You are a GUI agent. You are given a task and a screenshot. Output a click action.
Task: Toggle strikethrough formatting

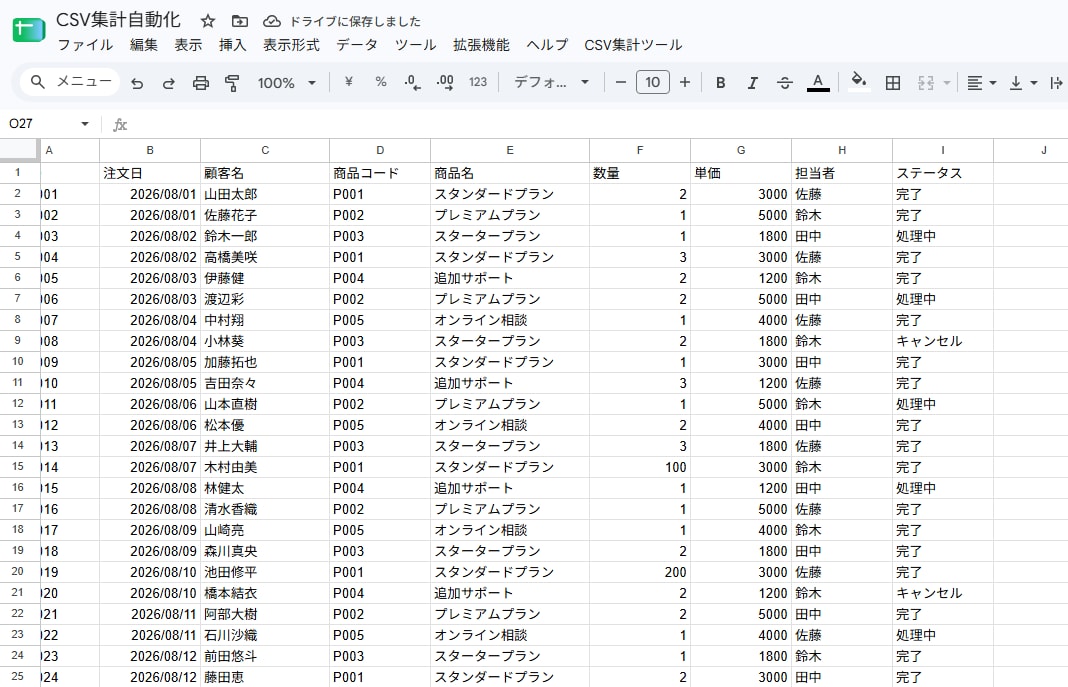[x=785, y=83]
